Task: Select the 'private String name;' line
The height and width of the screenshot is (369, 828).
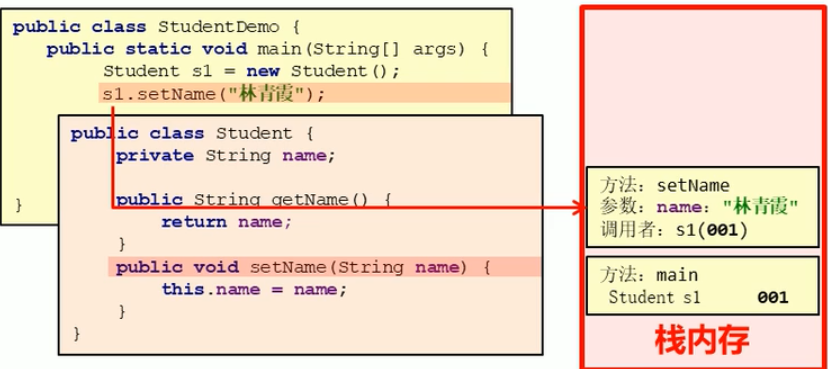Action: point(225,156)
